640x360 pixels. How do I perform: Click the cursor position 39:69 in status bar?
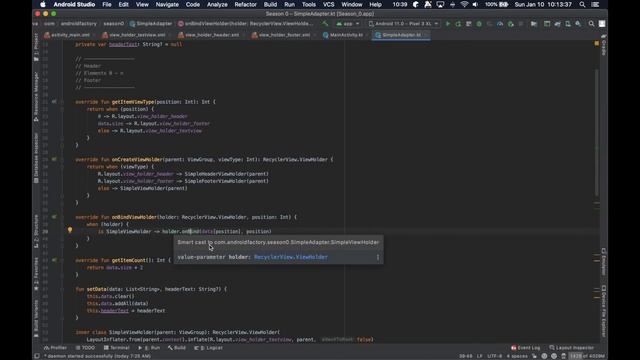pos(466,356)
